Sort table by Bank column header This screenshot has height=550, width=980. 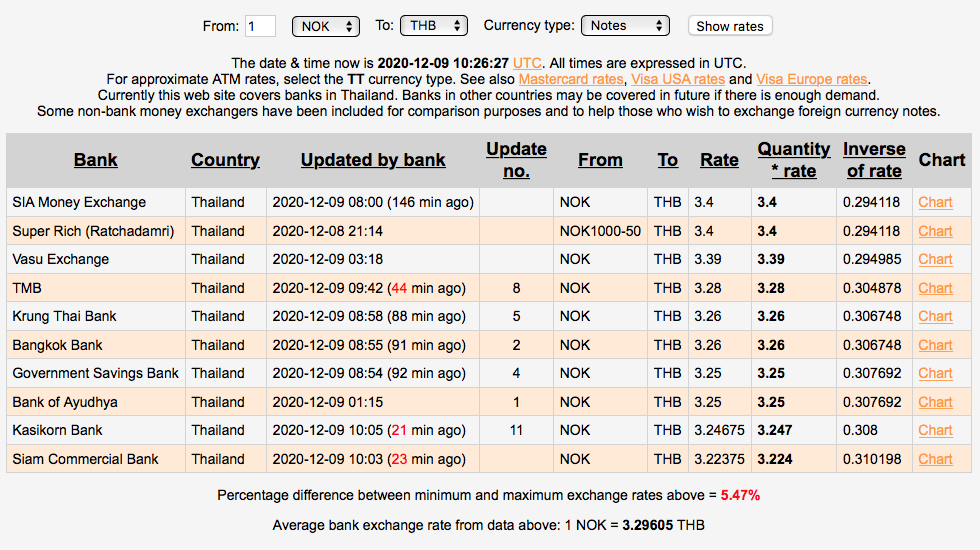point(96,160)
